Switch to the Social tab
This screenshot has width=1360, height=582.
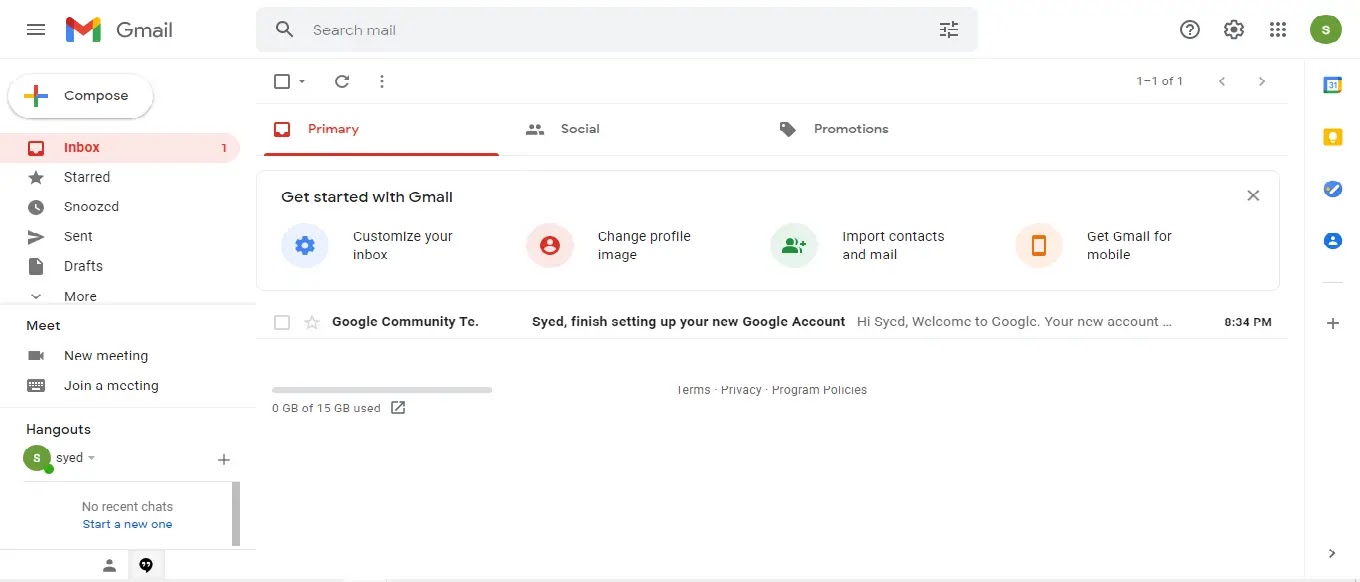(x=636, y=129)
